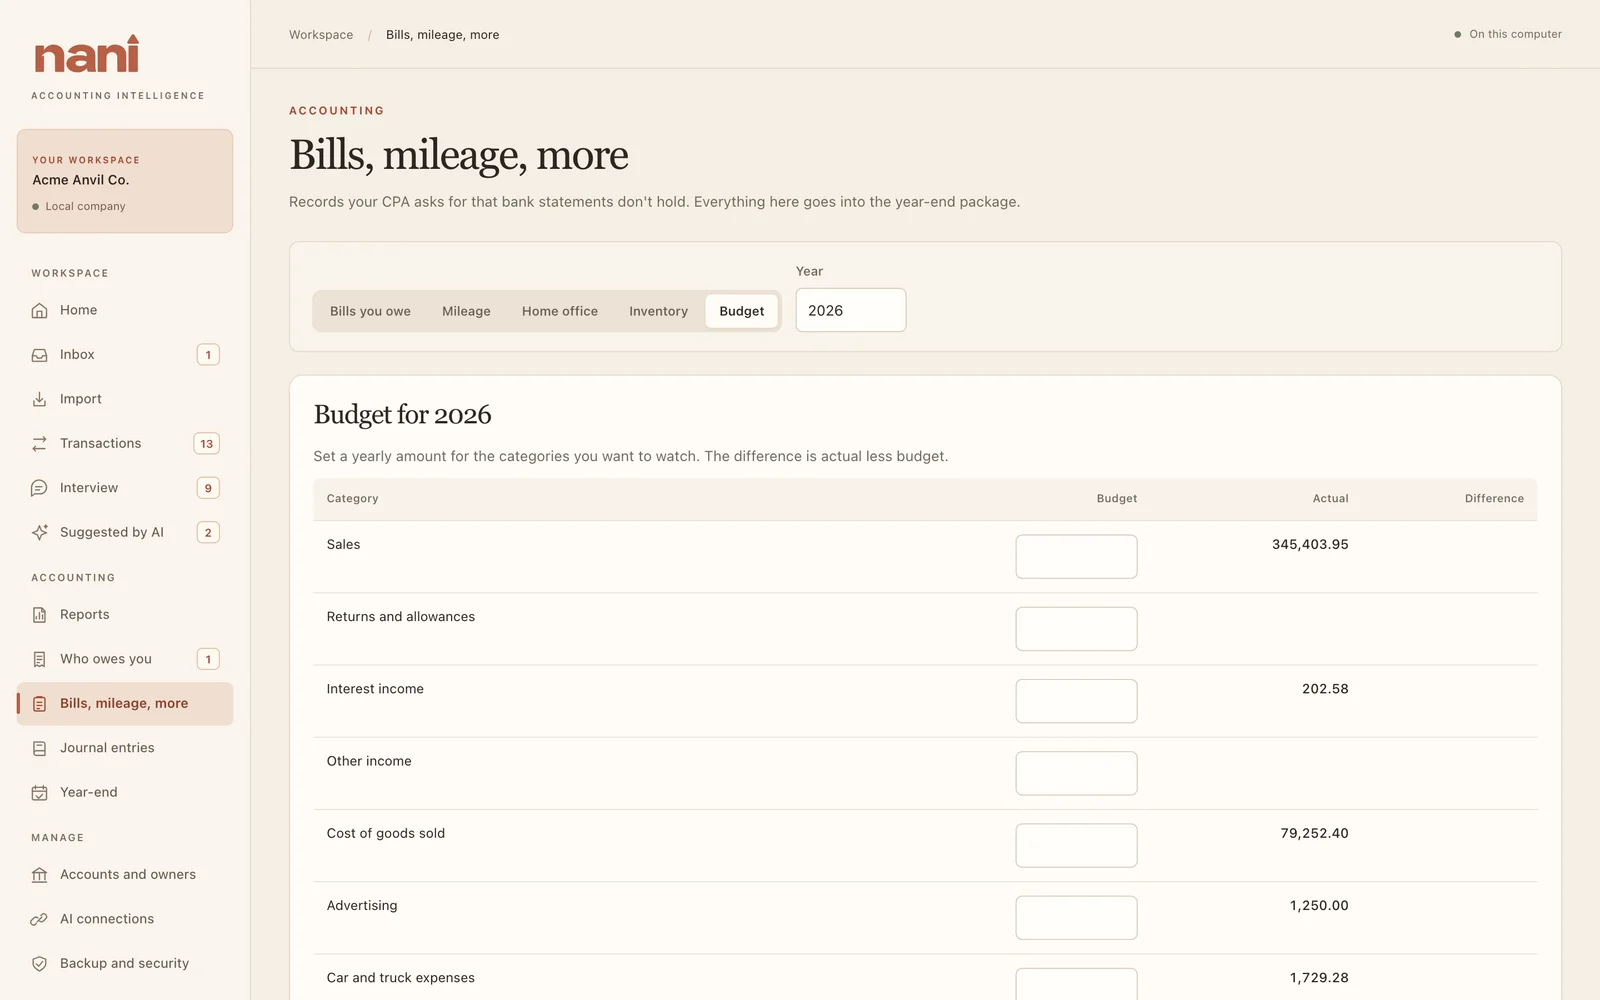Focus the Interest income budget field
The width and height of the screenshot is (1600, 1000).
pyautogui.click(x=1076, y=701)
